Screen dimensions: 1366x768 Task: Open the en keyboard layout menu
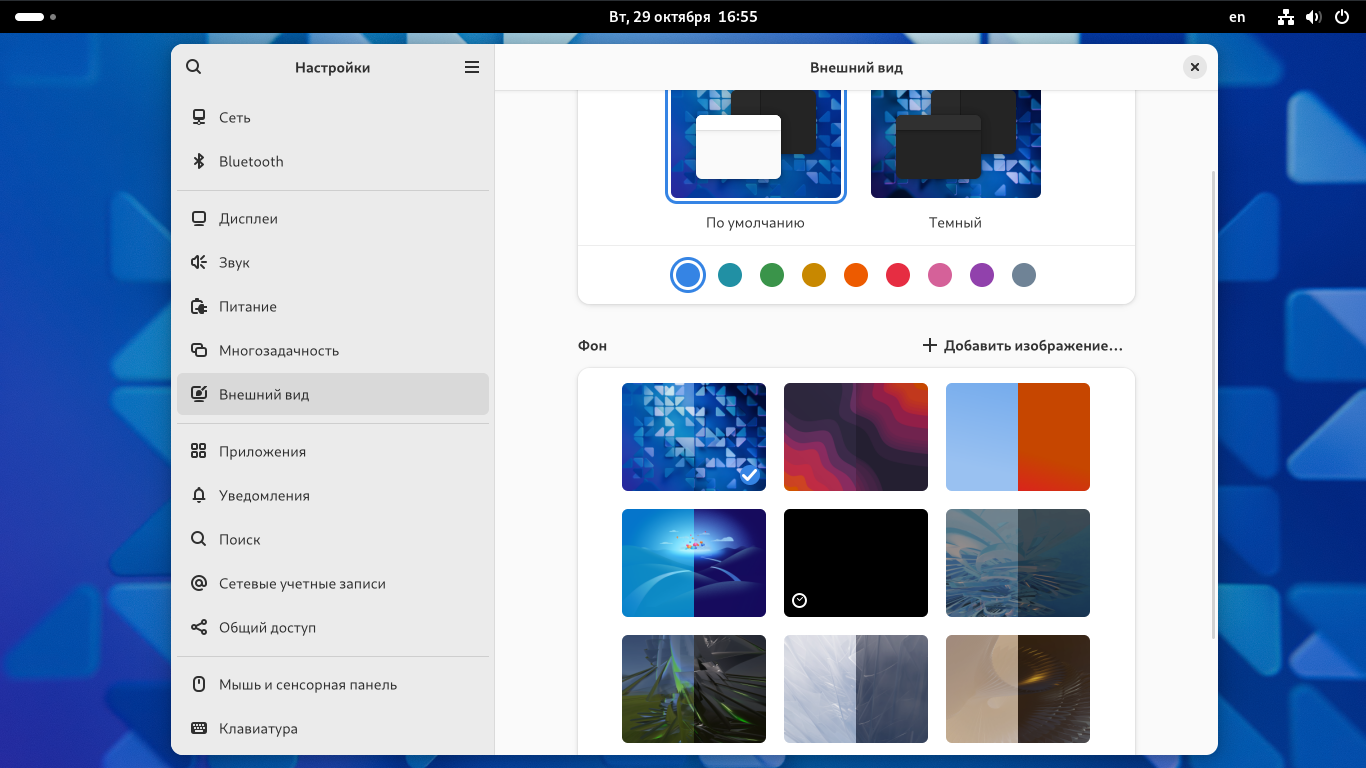point(1237,17)
